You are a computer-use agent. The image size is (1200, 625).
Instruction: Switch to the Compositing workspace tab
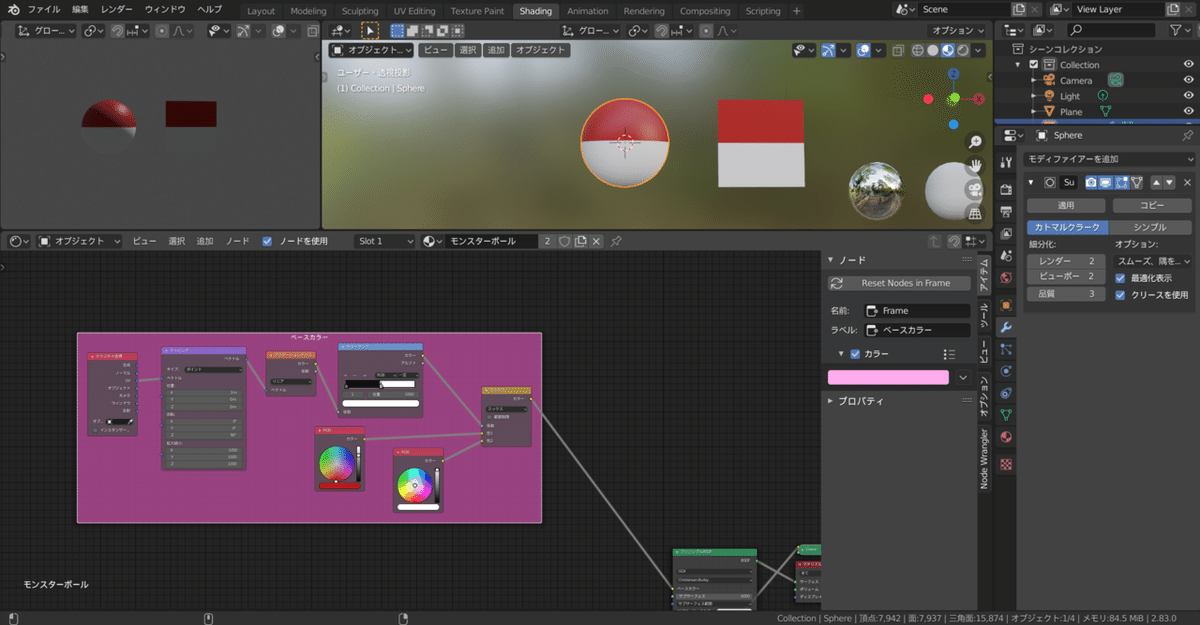point(705,11)
